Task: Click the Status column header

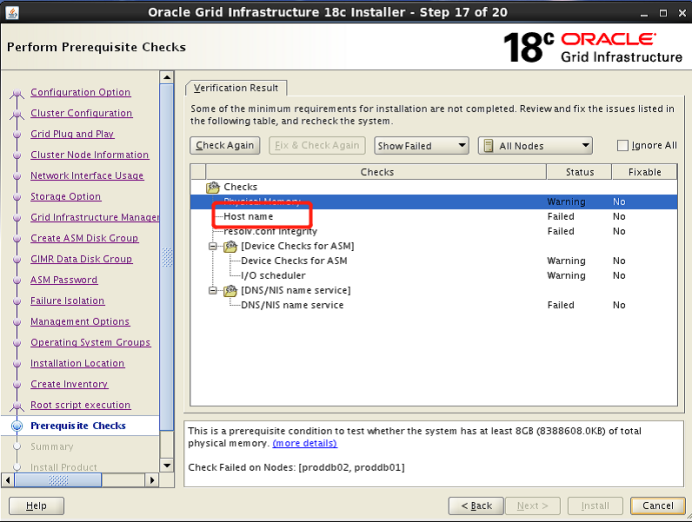Action: click(x=579, y=172)
